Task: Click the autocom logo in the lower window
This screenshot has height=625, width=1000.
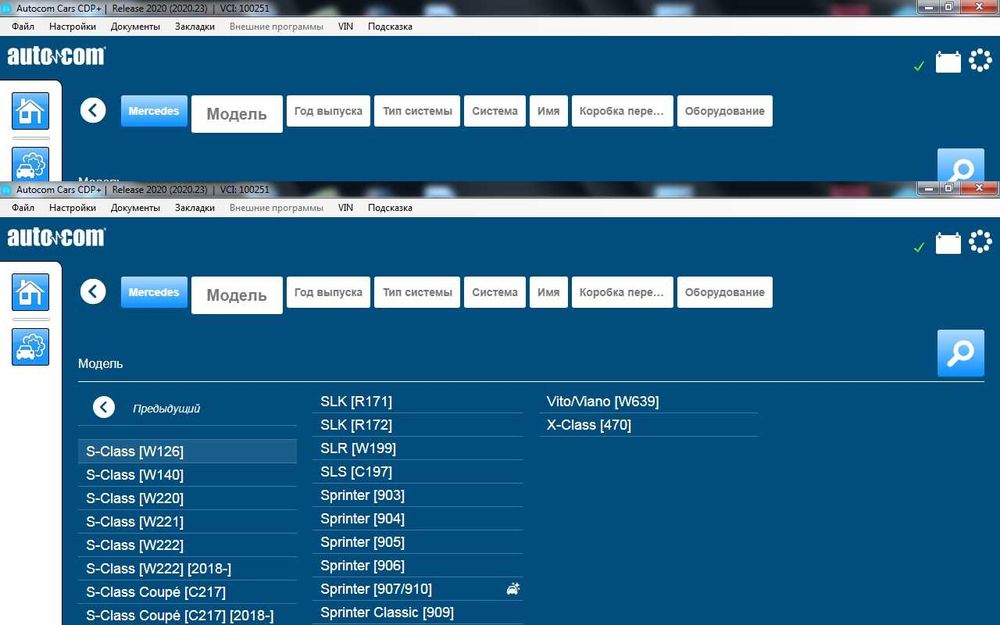Action: [56, 237]
